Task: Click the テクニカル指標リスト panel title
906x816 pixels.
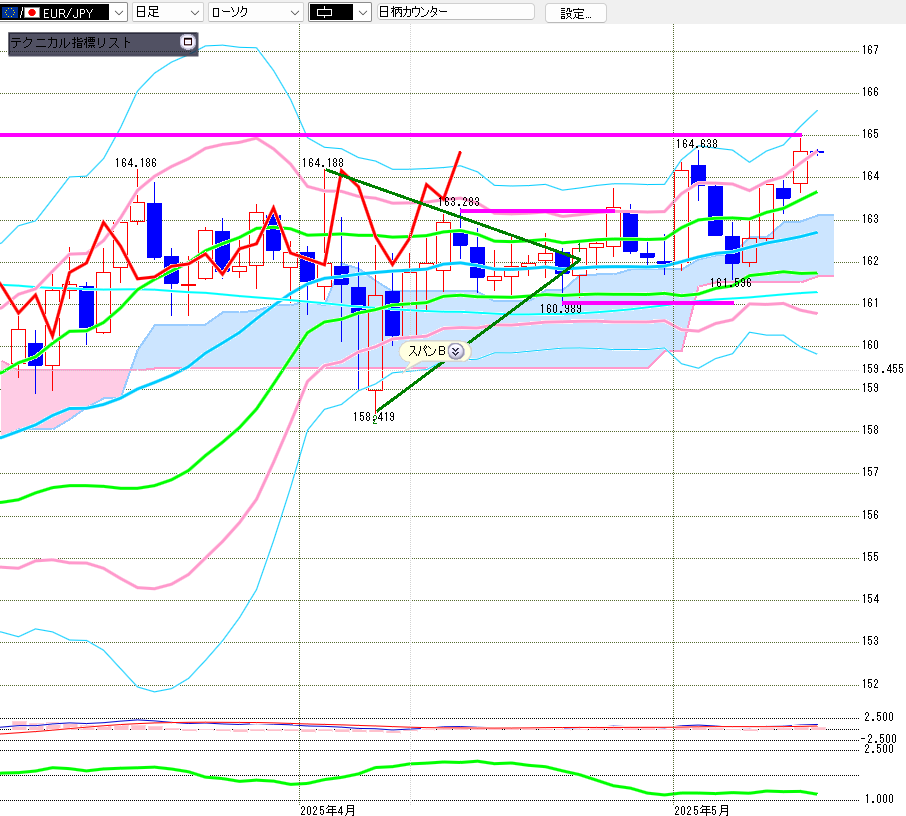Action: [71, 43]
